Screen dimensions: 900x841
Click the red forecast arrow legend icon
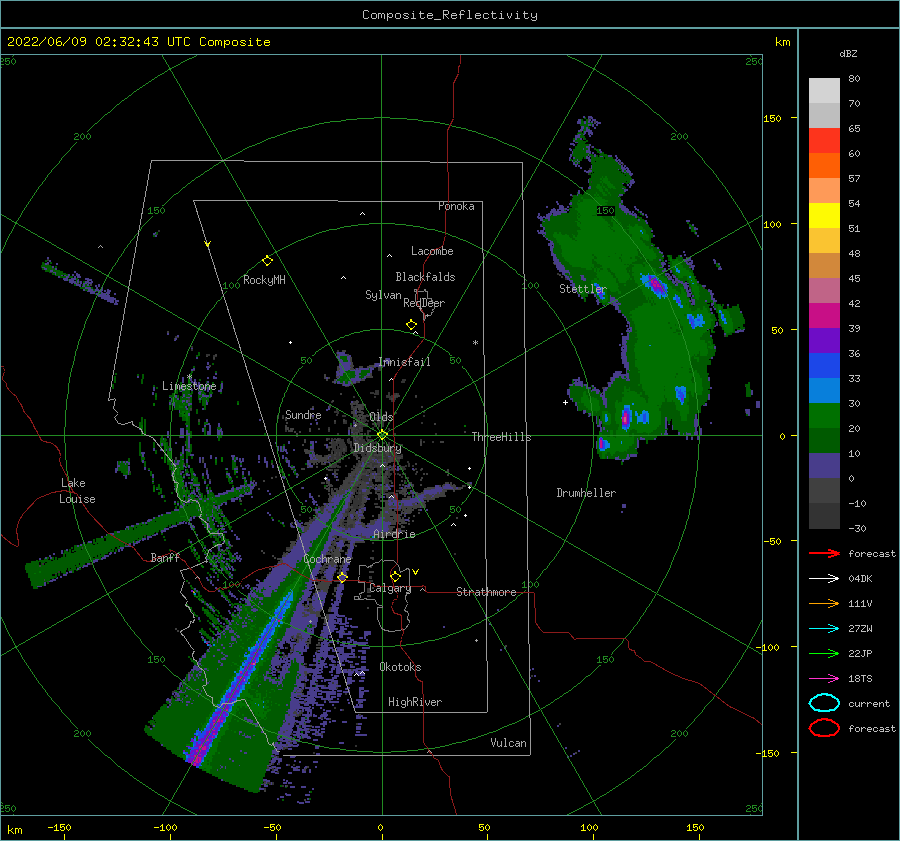click(x=824, y=553)
